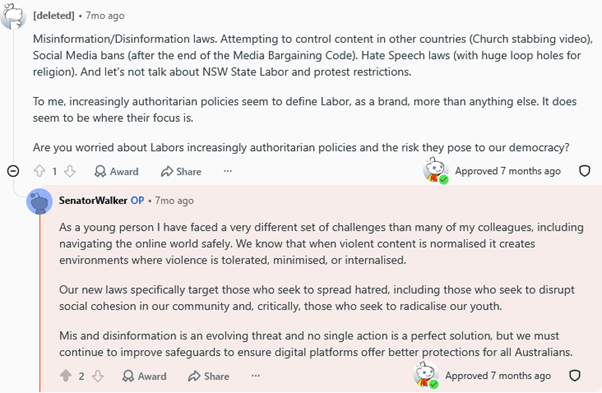Open mod shield actions for top comment

584,171
